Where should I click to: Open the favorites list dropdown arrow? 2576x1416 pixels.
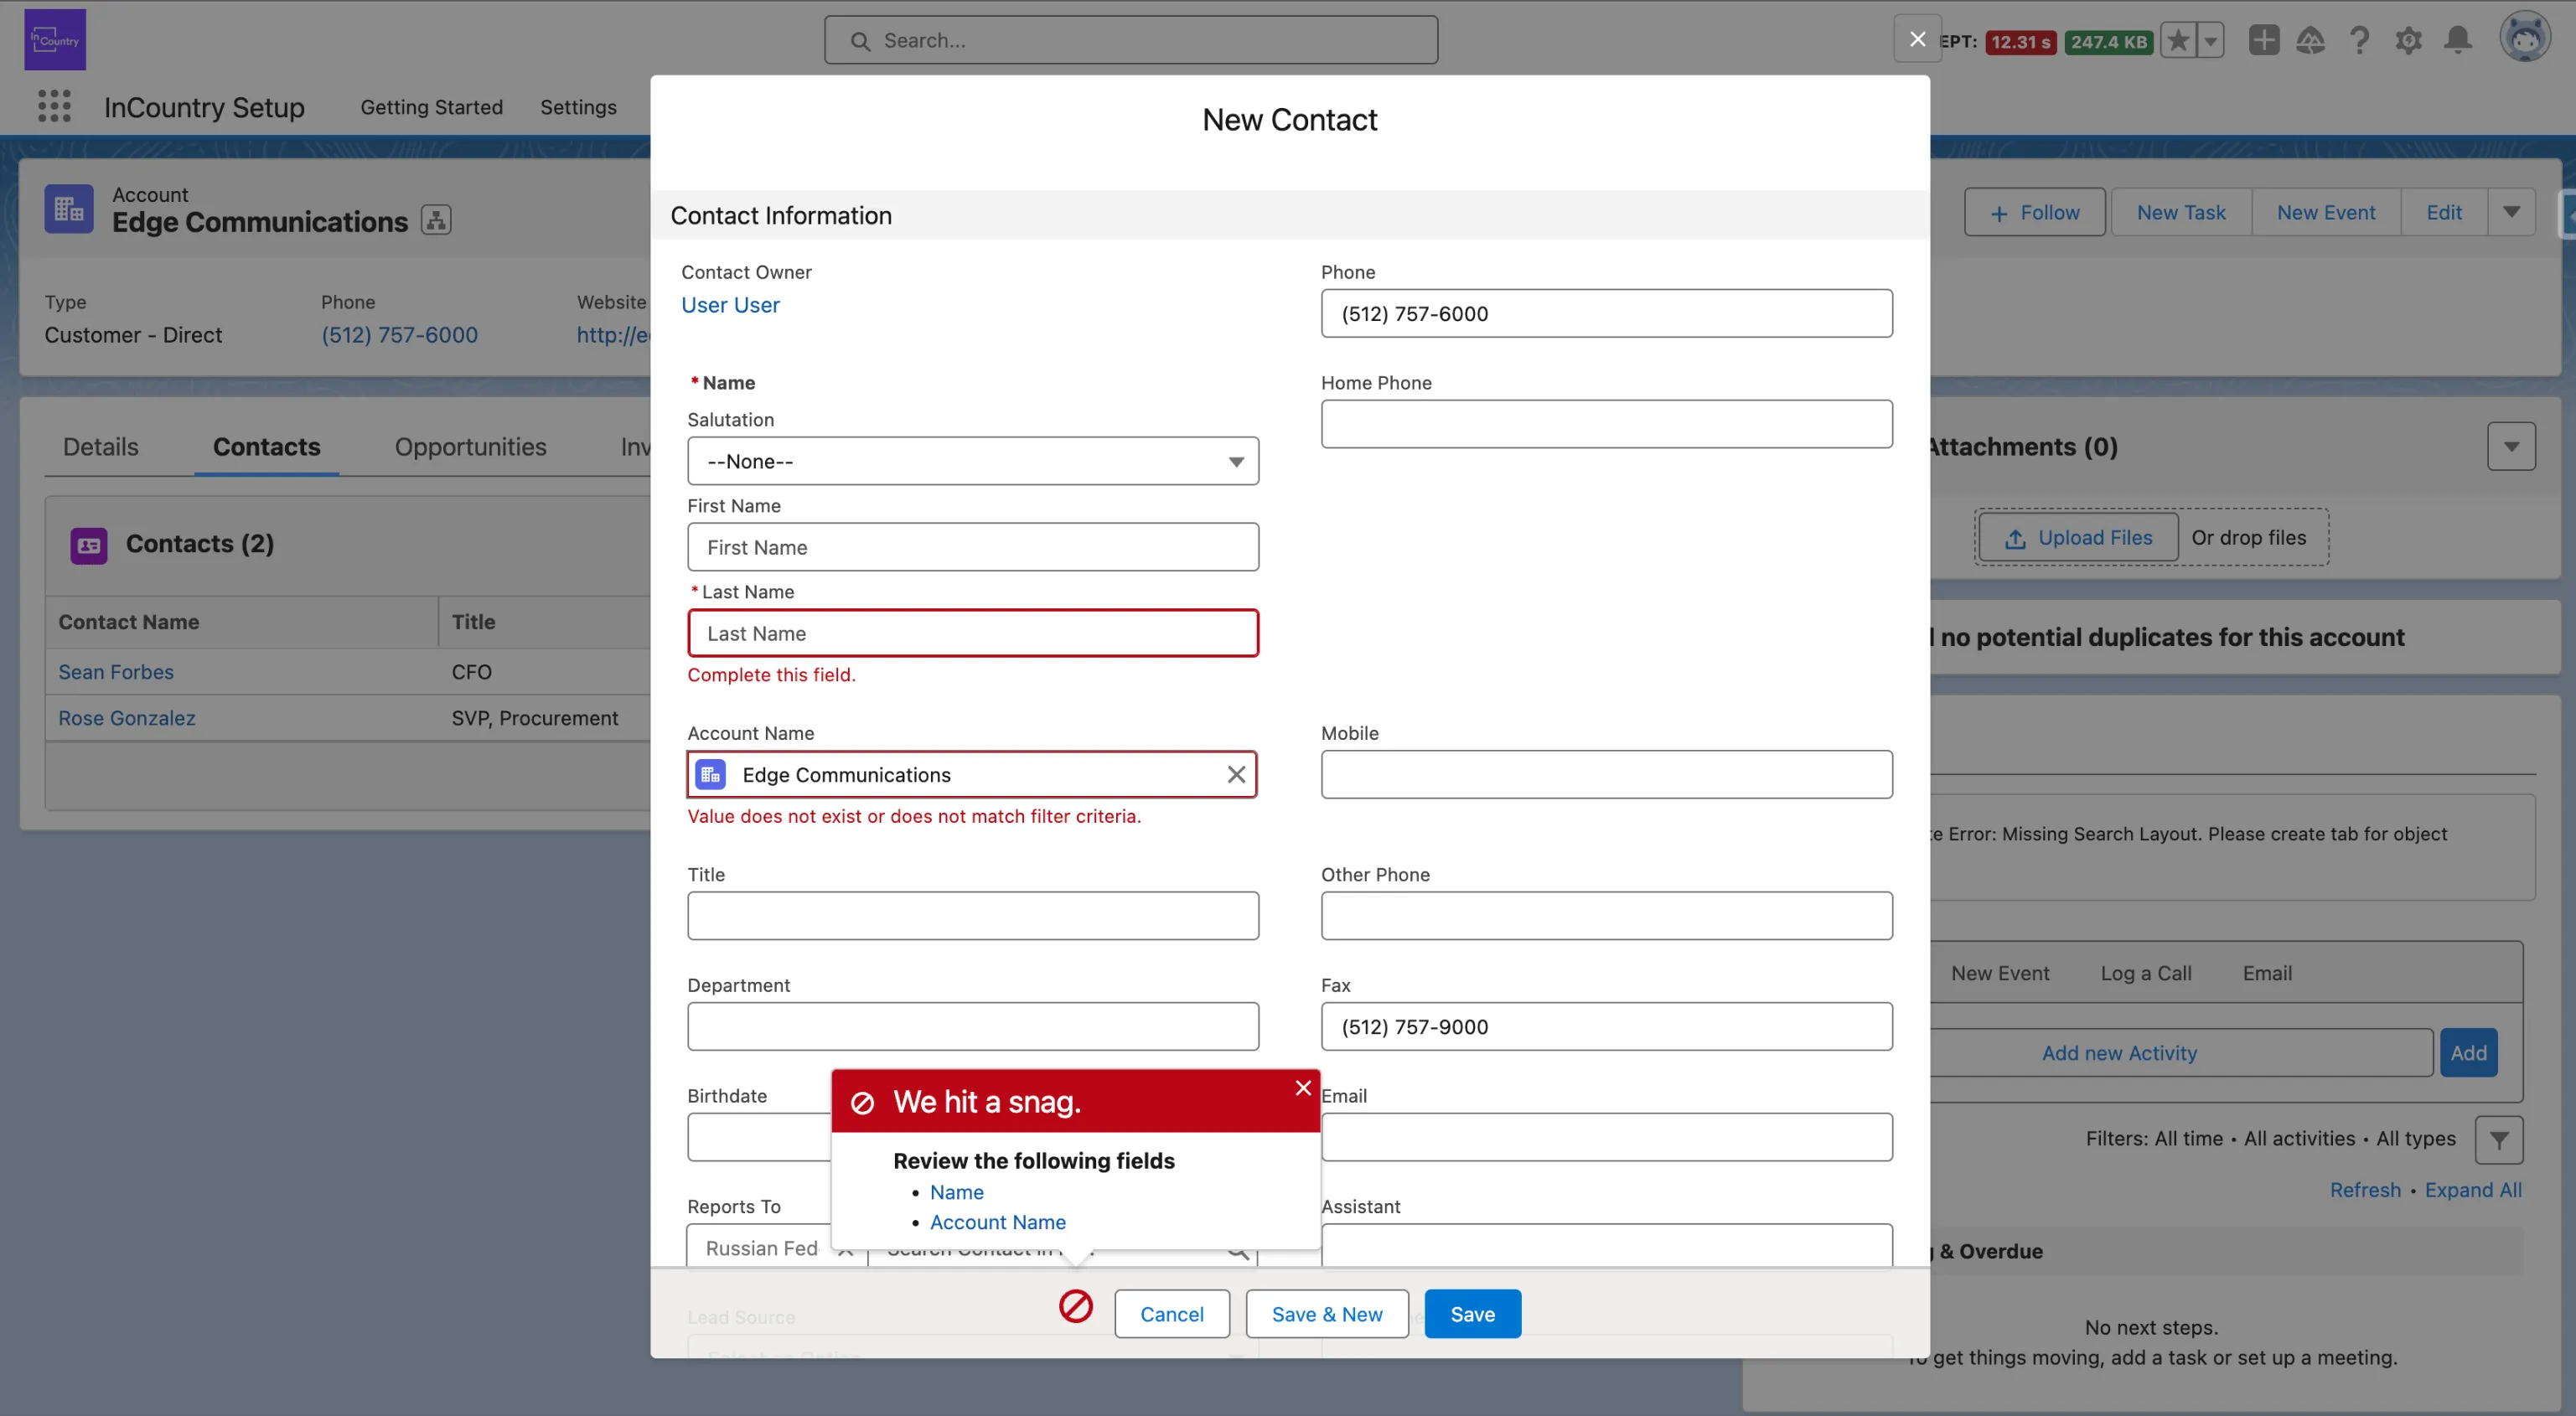(x=2210, y=40)
